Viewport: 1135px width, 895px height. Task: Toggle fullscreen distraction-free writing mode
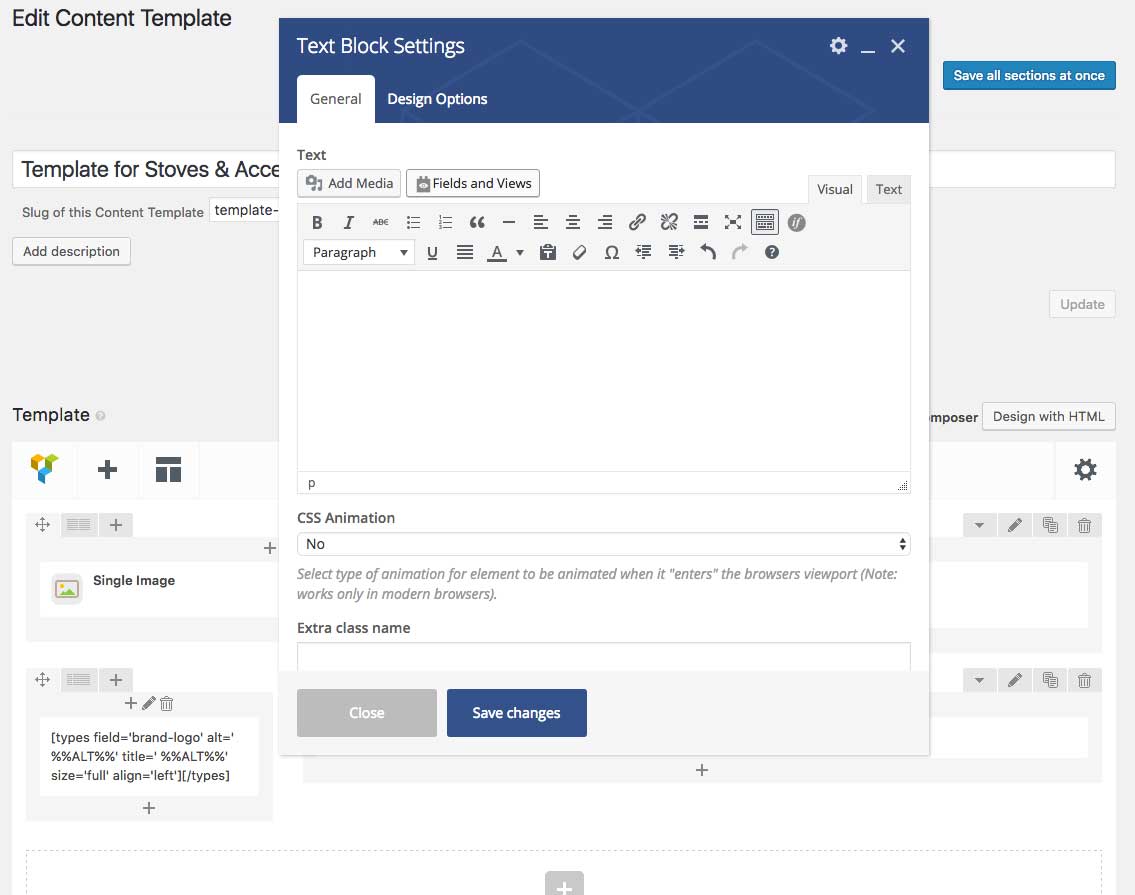(x=733, y=223)
